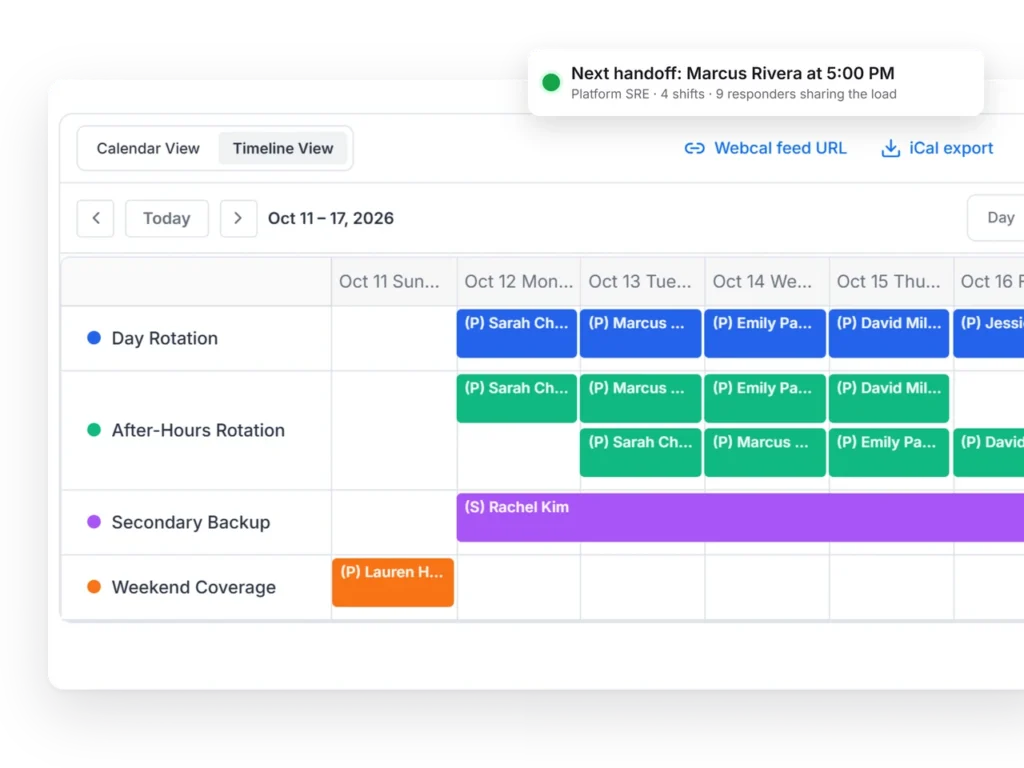Click the purple Secondary Backup color dot
The width and height of the screenshot is (1024, 768).
94,522
